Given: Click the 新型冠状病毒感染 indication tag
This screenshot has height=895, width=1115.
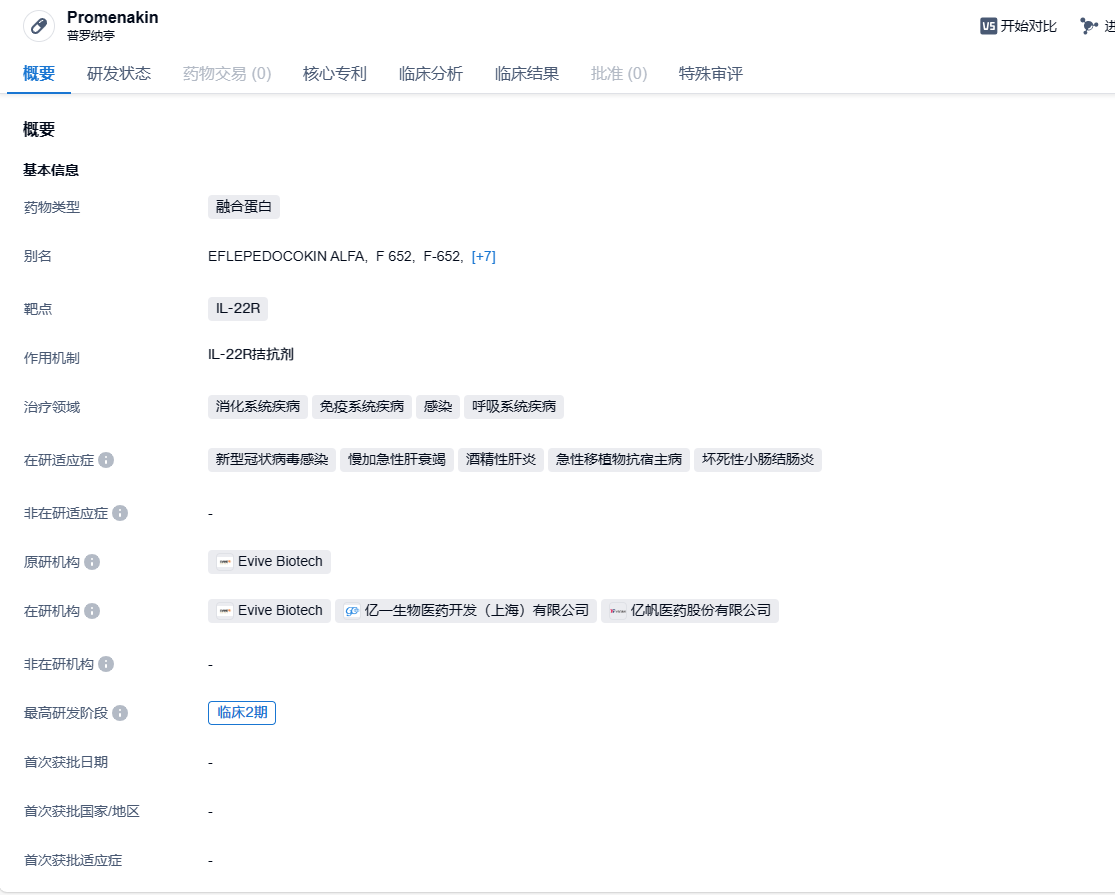Looking at the screenshot, I should [x=272, y=460].
